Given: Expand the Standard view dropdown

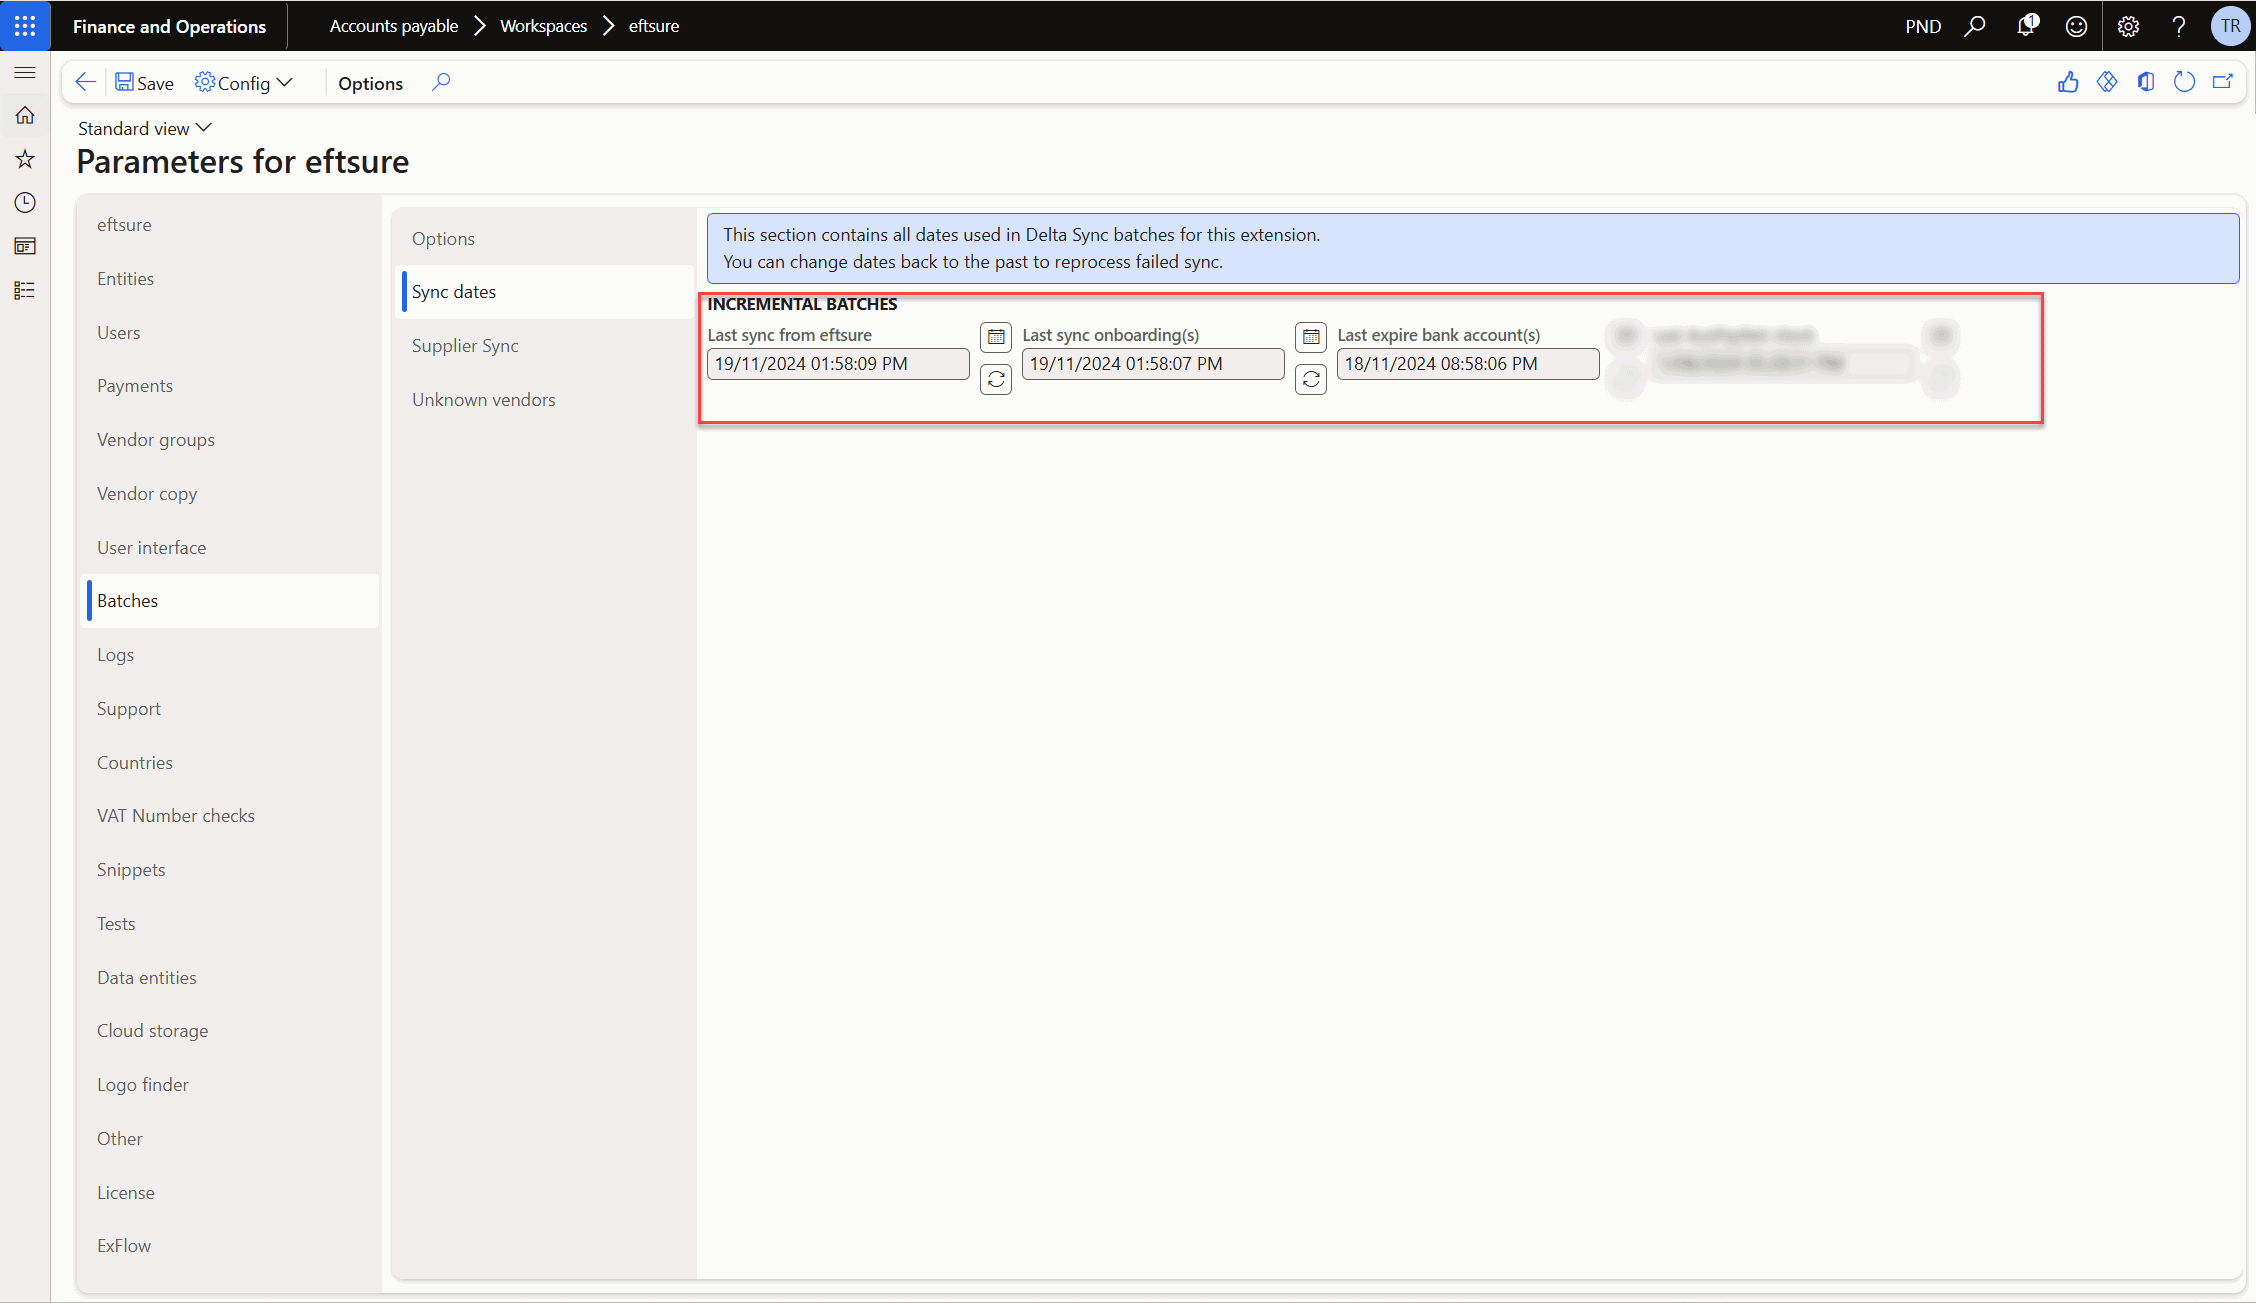Looking at the screenshot, I should [x=145, y=128].
